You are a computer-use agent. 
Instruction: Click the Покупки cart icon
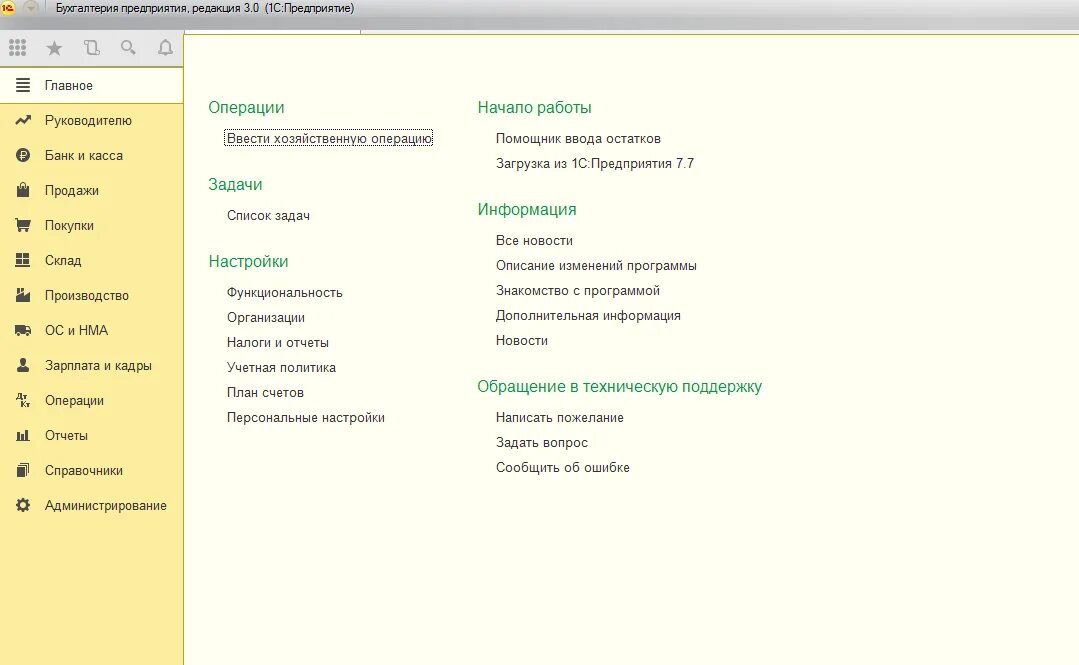point(23,225)
